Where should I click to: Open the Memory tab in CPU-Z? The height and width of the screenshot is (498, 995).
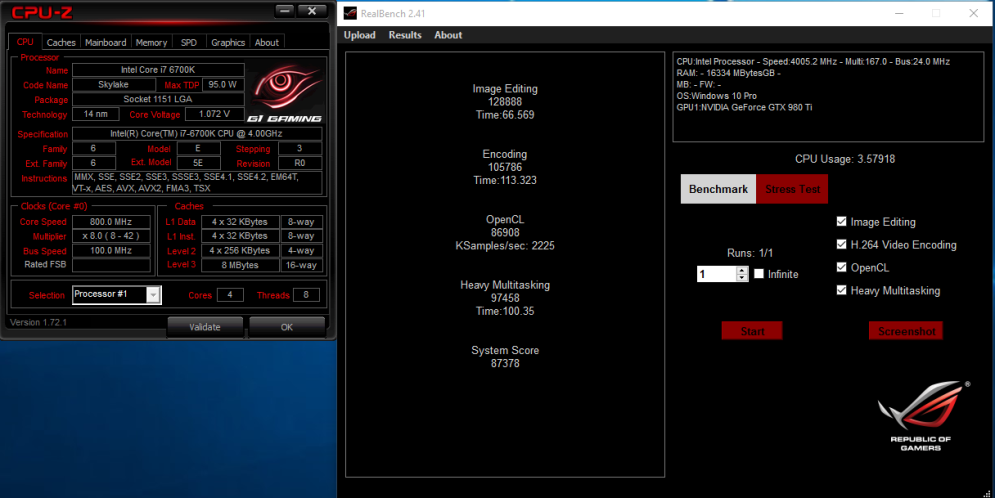coord(152,43)
